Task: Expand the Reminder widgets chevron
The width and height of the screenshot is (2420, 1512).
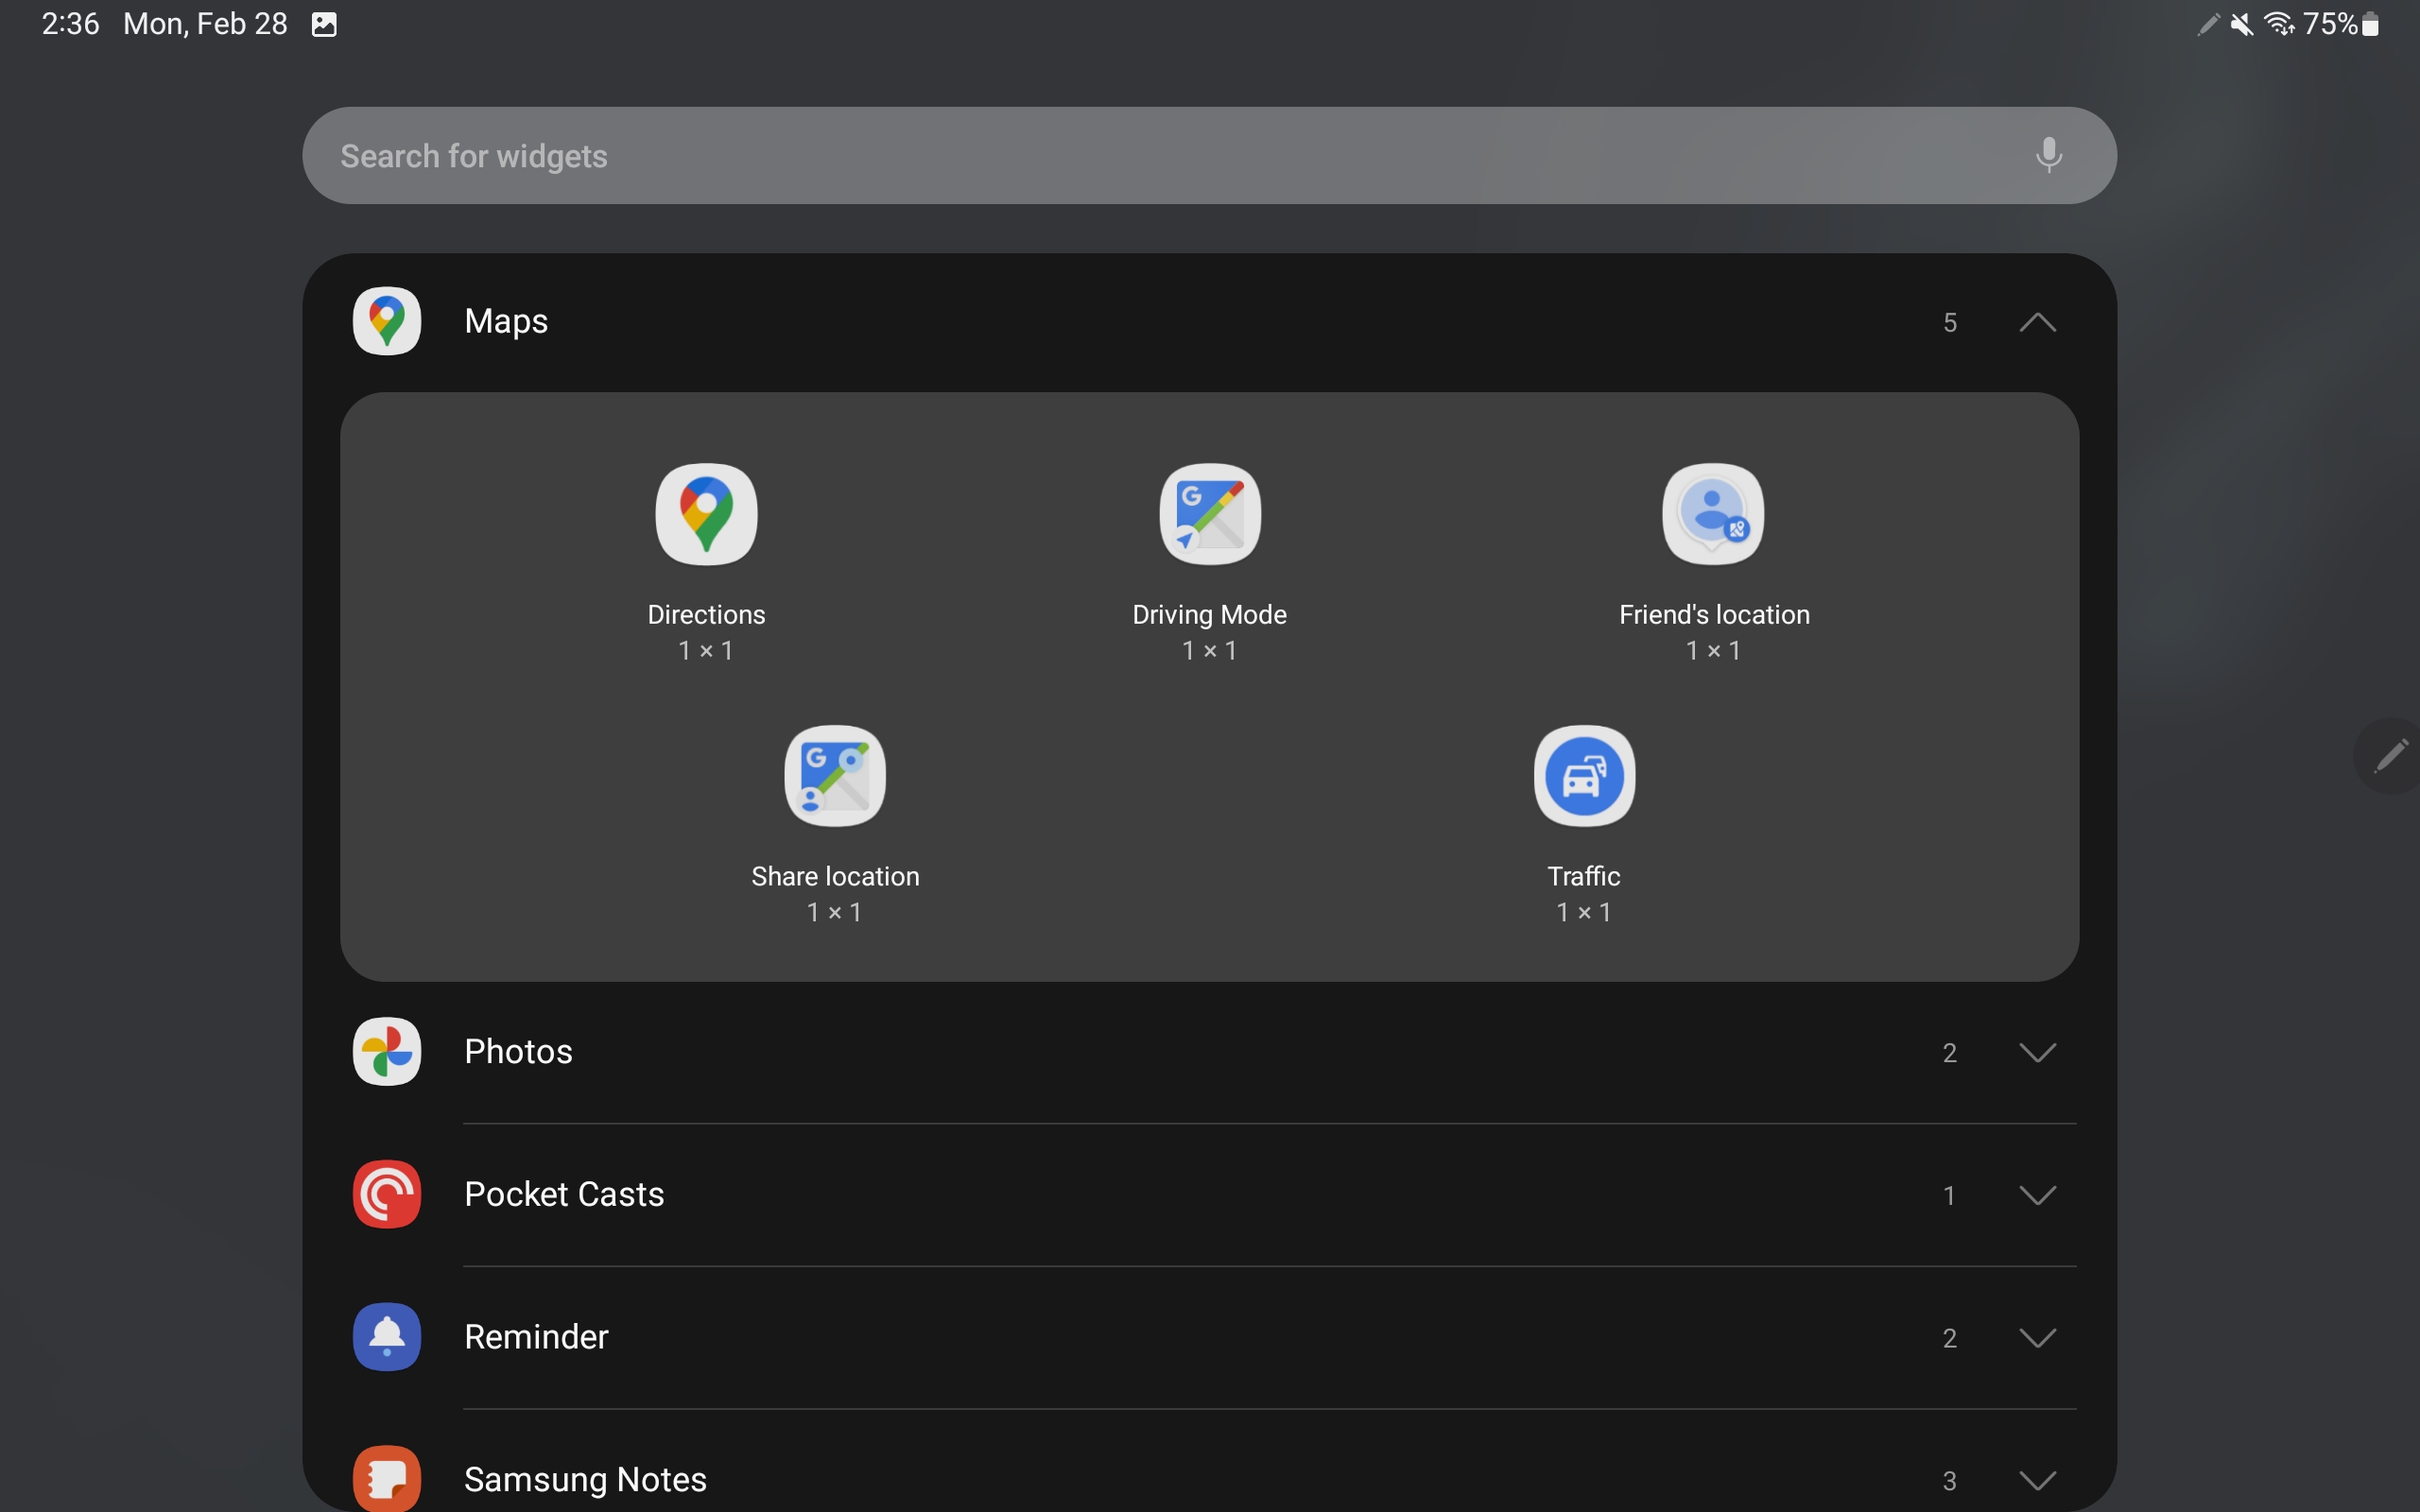Action: click(x=2037, y=1338)
